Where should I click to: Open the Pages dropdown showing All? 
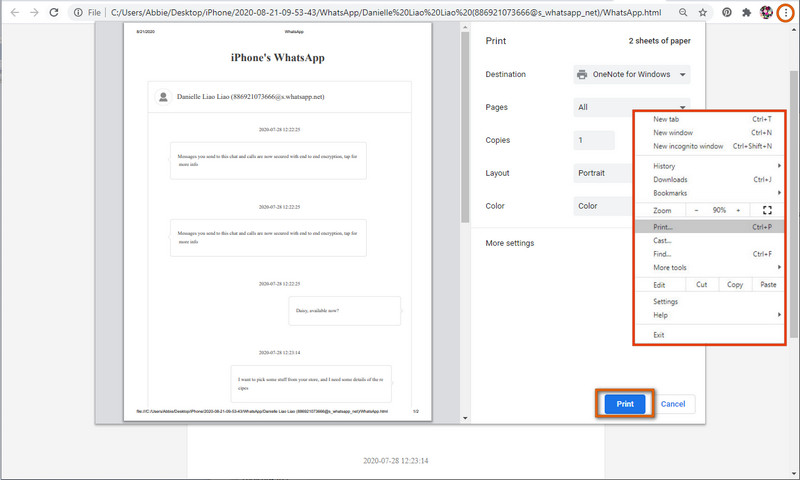click(632, 107)
